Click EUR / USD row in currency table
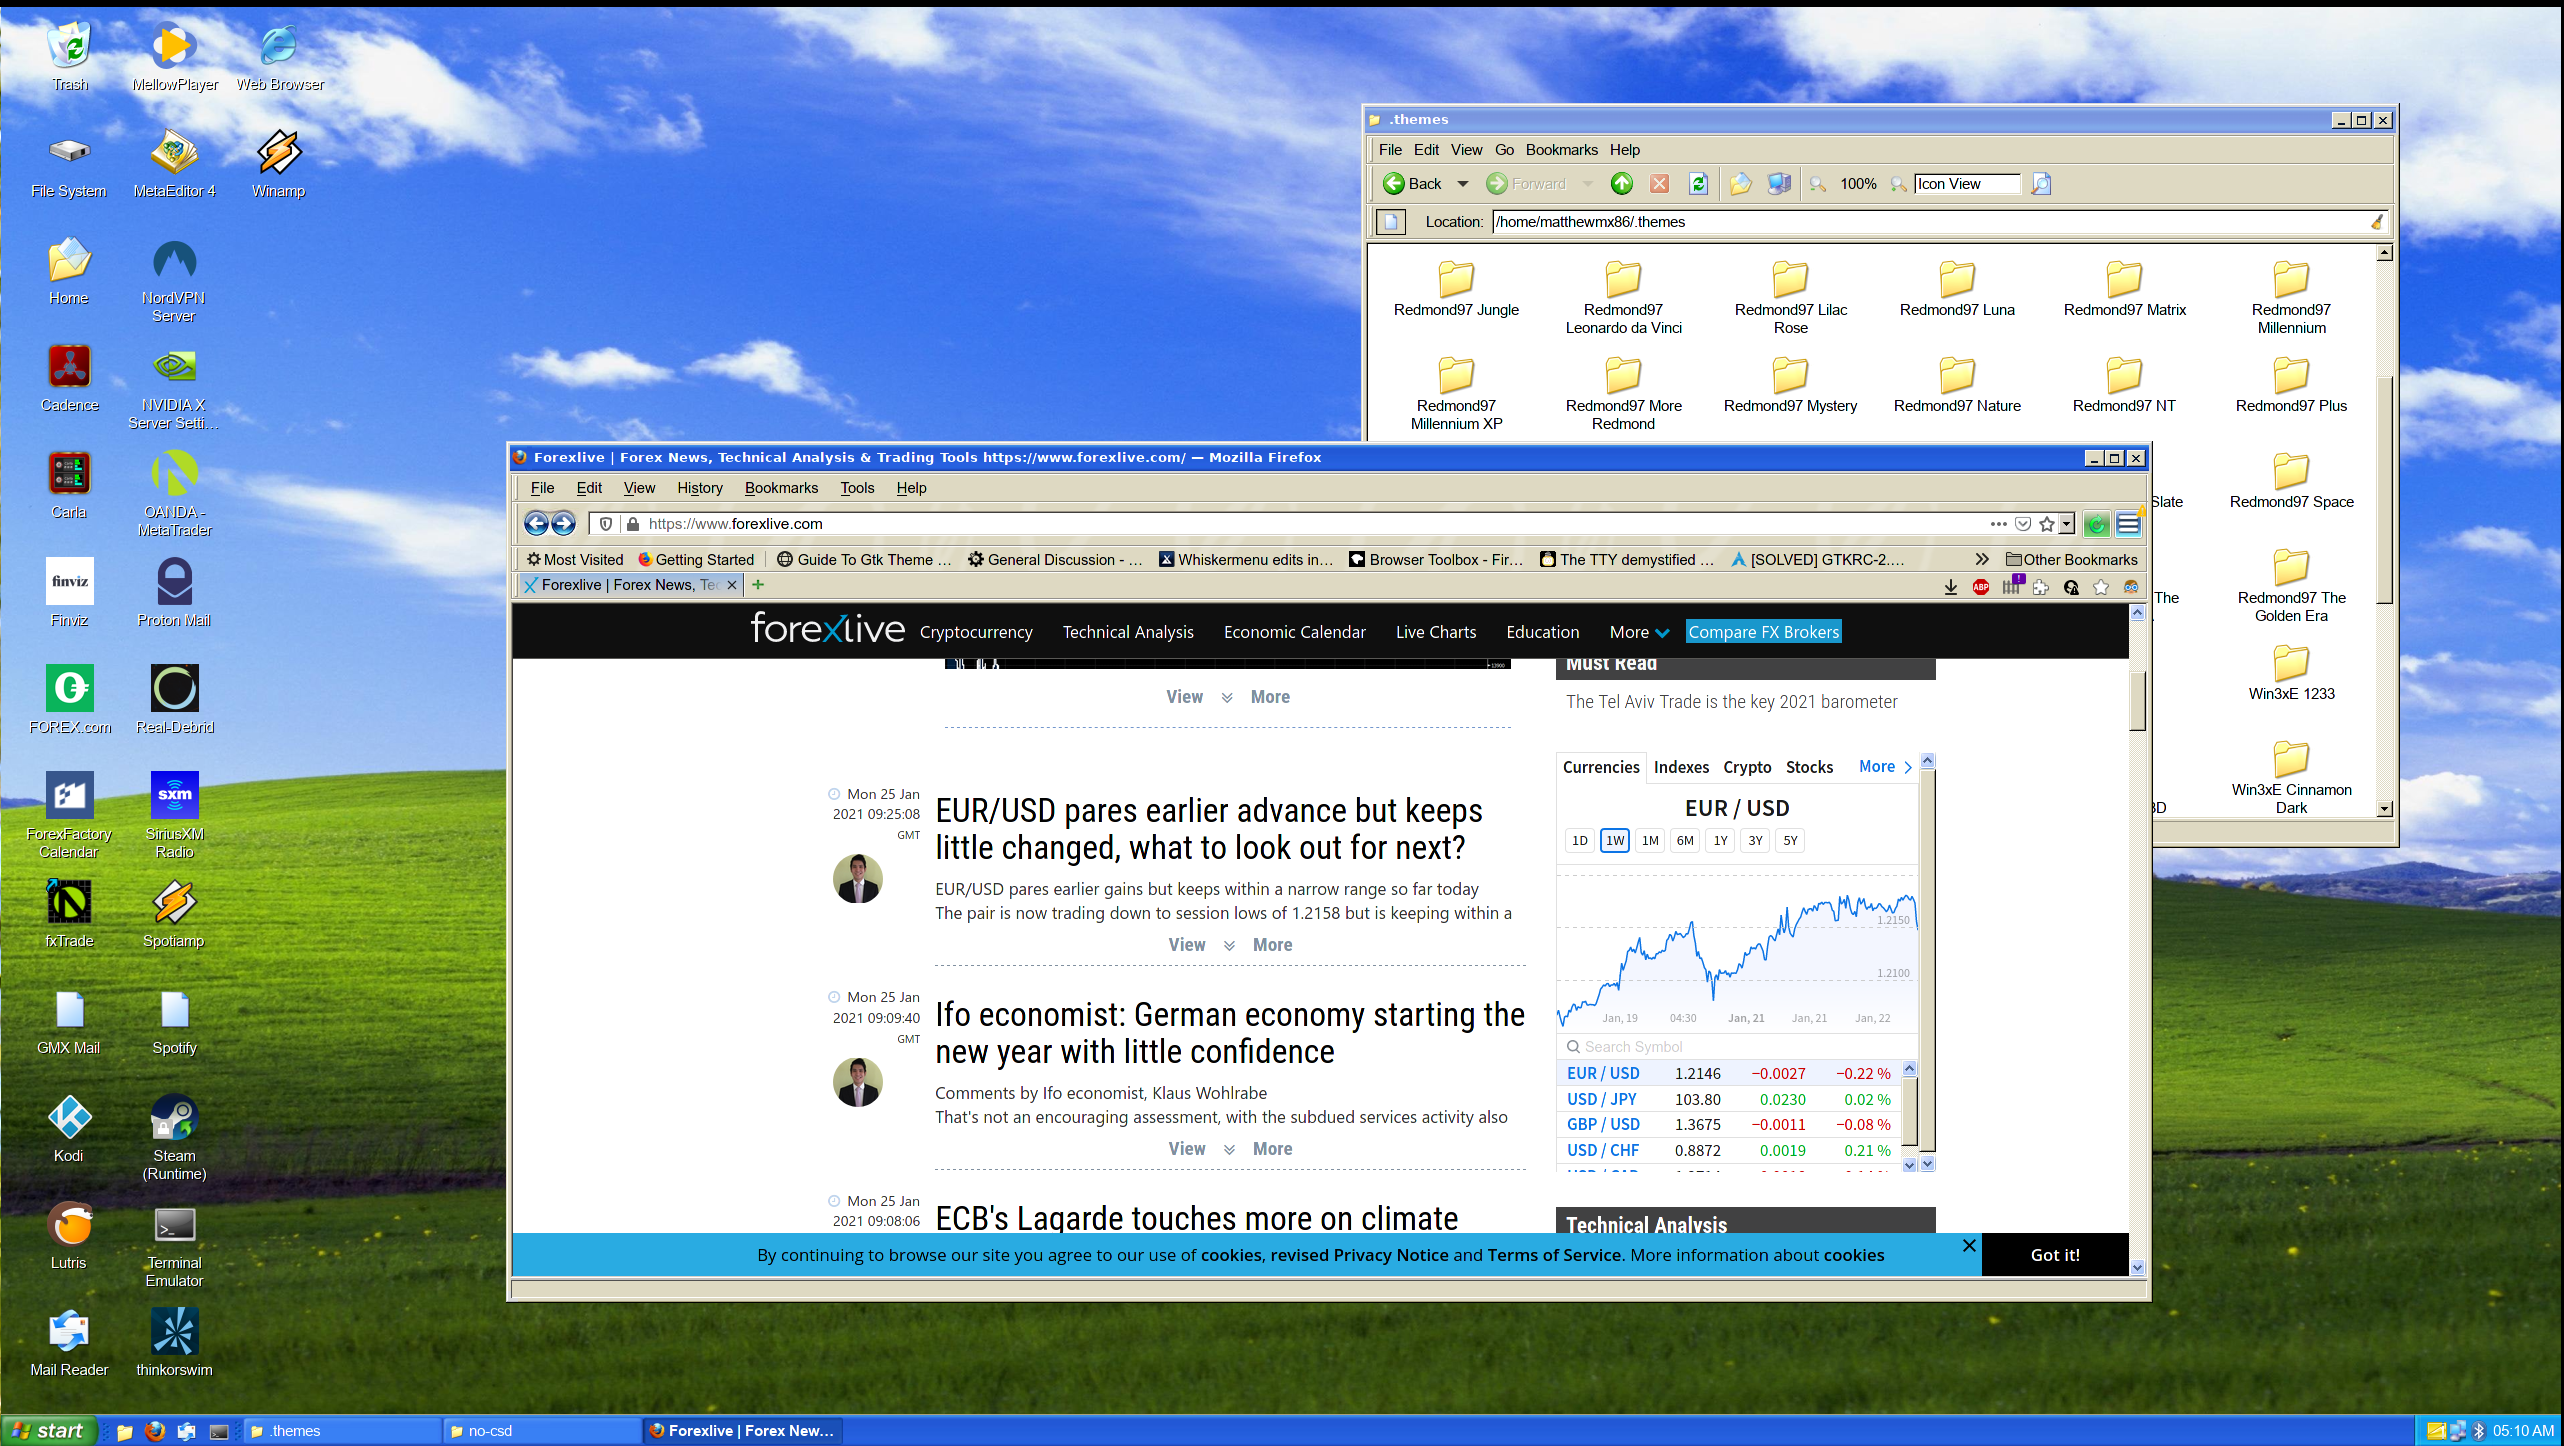The width and height of the screenshot is (2564, 1446). click(1729, 1073)
